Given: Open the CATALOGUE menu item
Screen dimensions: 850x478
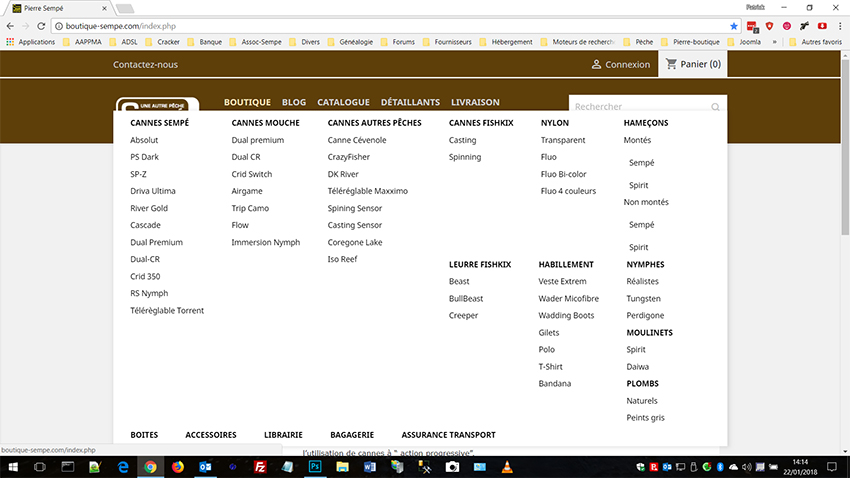Looking at the screenshot, I should pyautogui.click(x=343, y=102).
